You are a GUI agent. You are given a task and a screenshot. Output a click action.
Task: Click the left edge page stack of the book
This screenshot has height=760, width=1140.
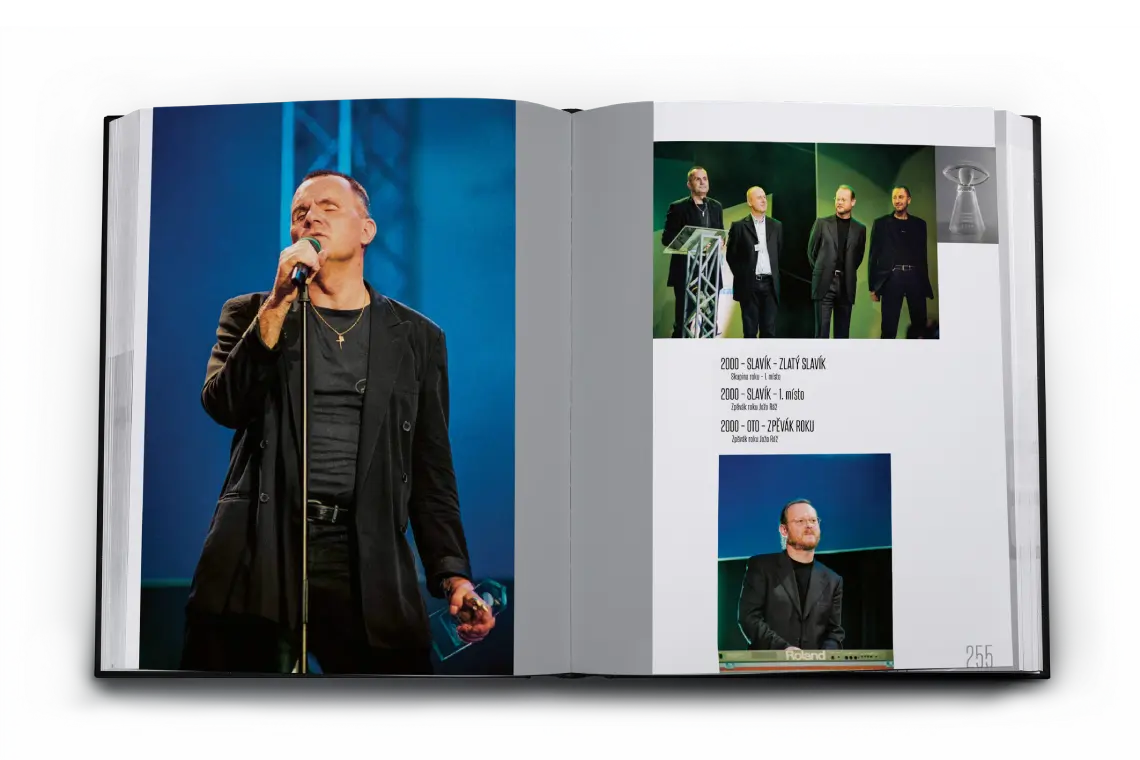(120, 390)
